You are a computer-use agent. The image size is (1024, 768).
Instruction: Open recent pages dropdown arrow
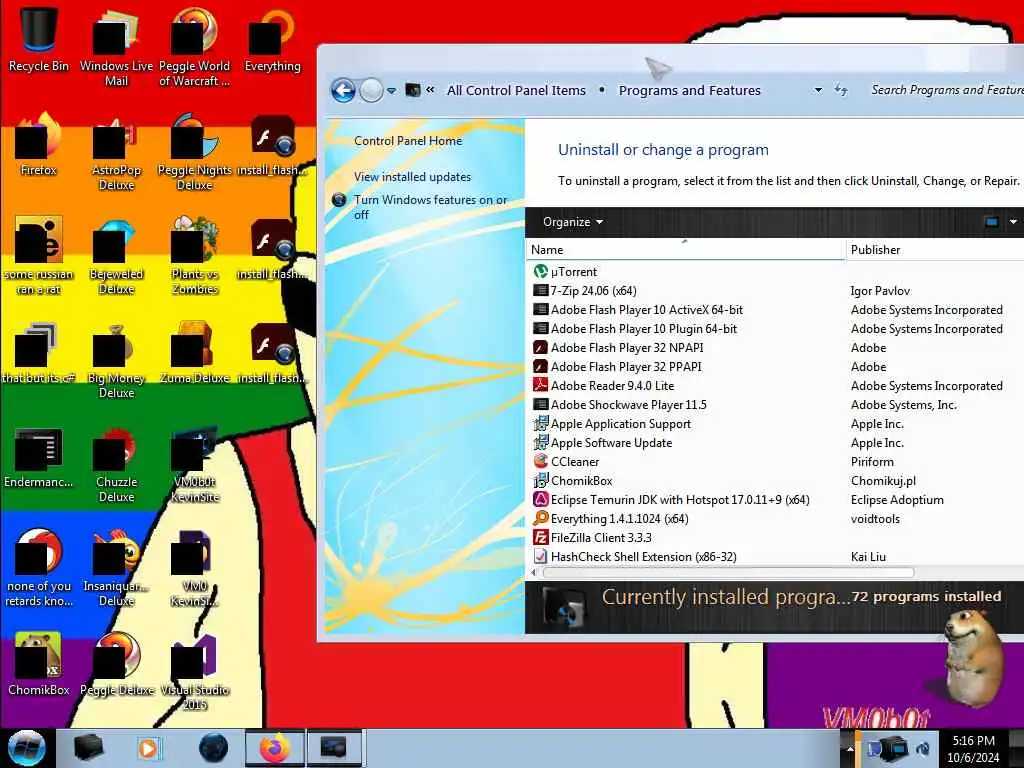point(391,91)
